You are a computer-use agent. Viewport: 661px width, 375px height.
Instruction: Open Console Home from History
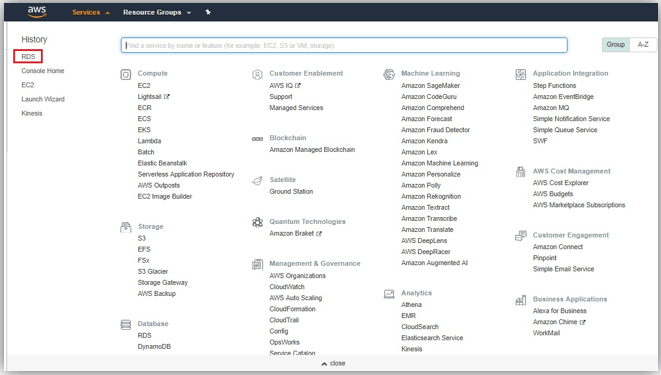coord(43,71)
